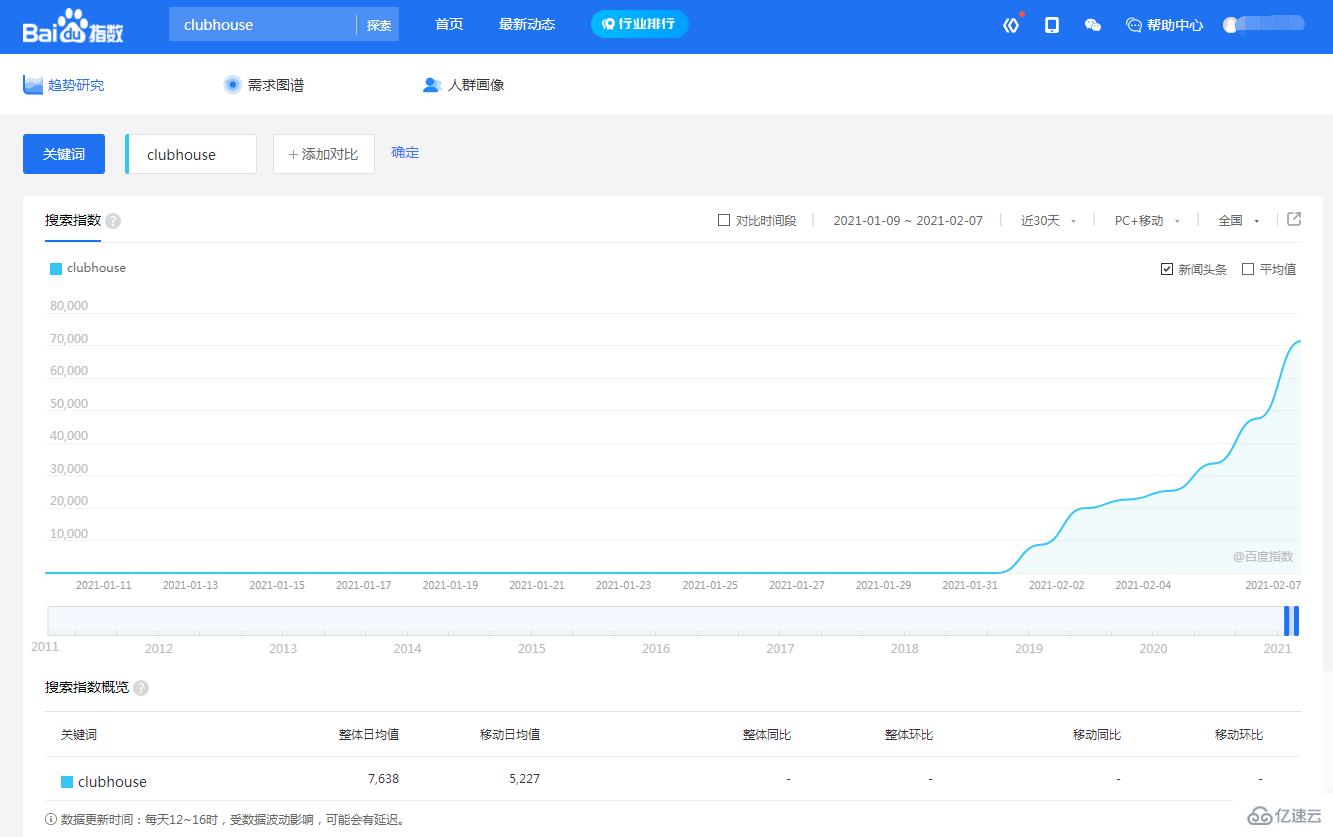Open the 帮助中心 link

(1175, 25)
